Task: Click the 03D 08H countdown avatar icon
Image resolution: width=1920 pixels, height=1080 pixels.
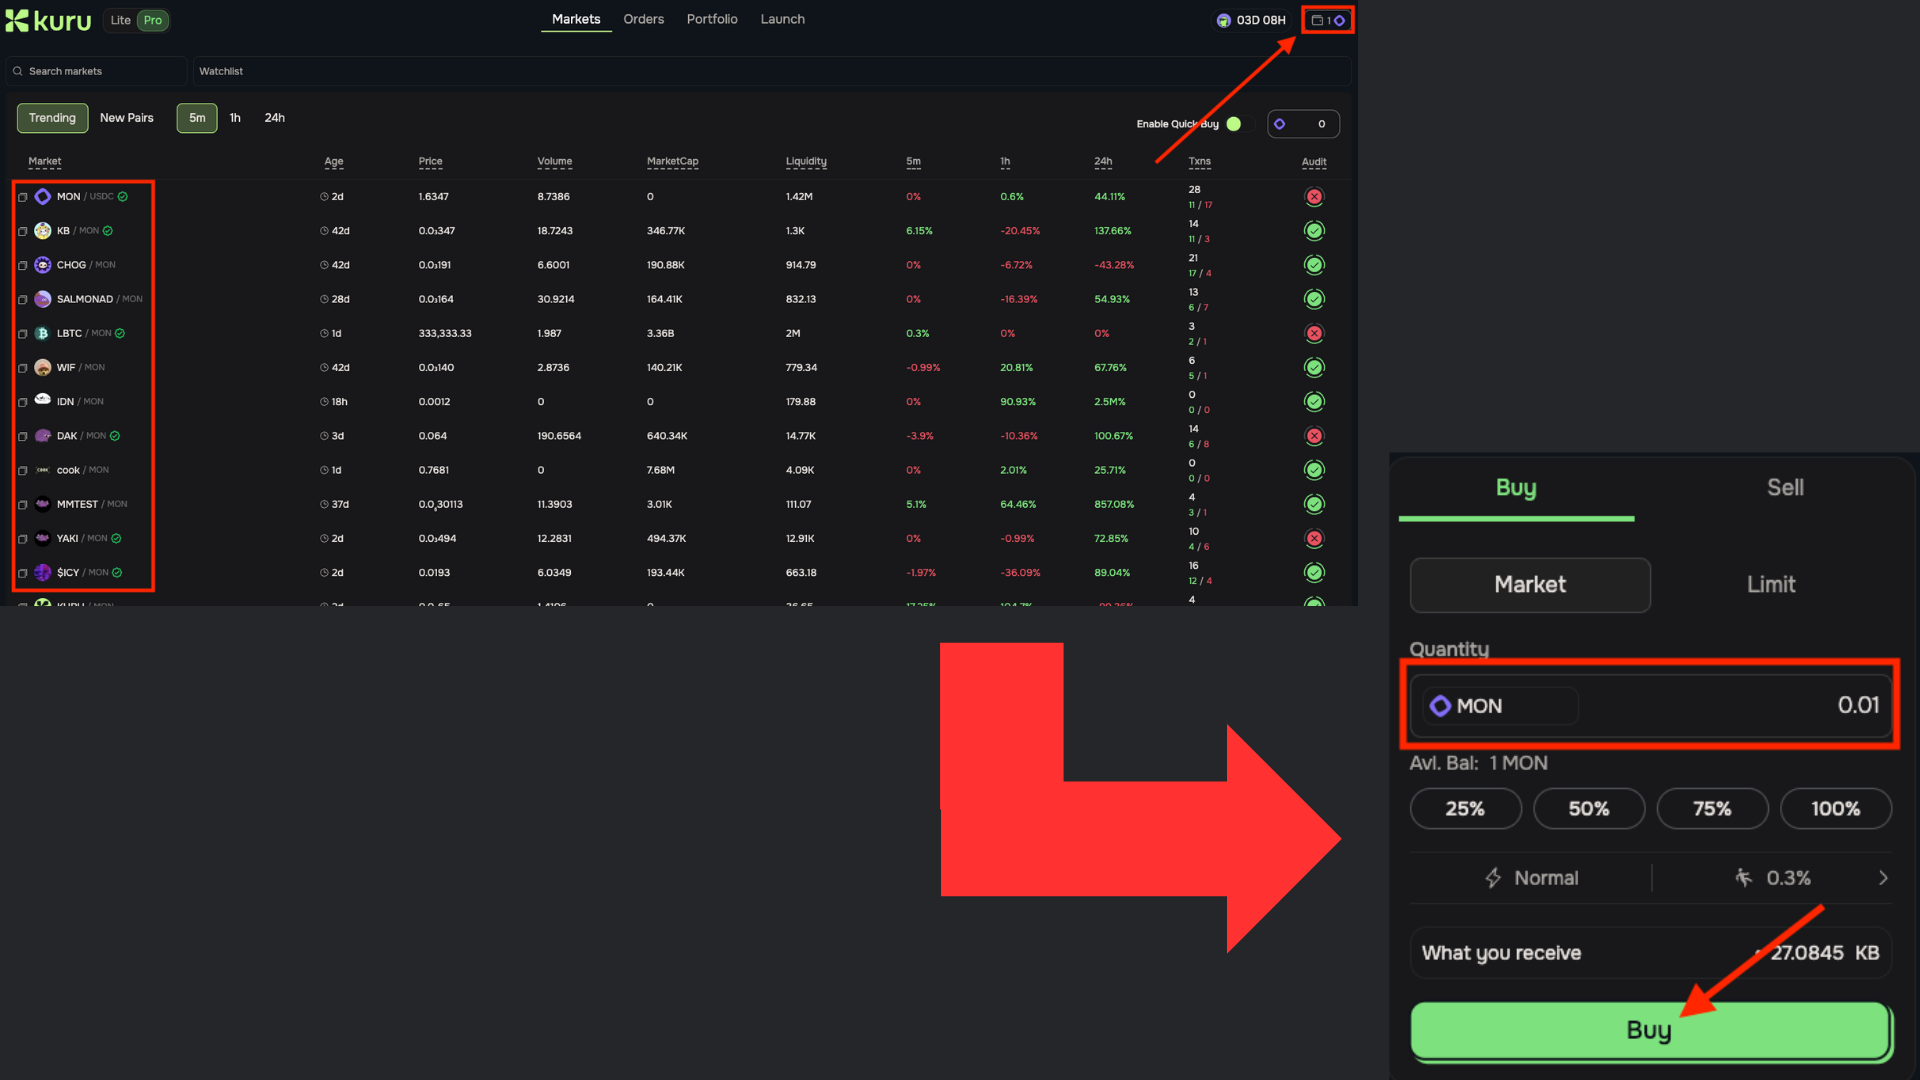Action: (x=1223, y=20)
